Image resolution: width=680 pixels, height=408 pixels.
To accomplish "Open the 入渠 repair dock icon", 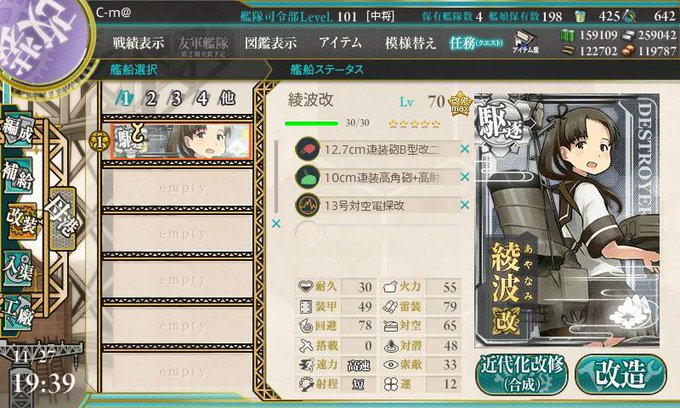I will [x=17, y=267].
